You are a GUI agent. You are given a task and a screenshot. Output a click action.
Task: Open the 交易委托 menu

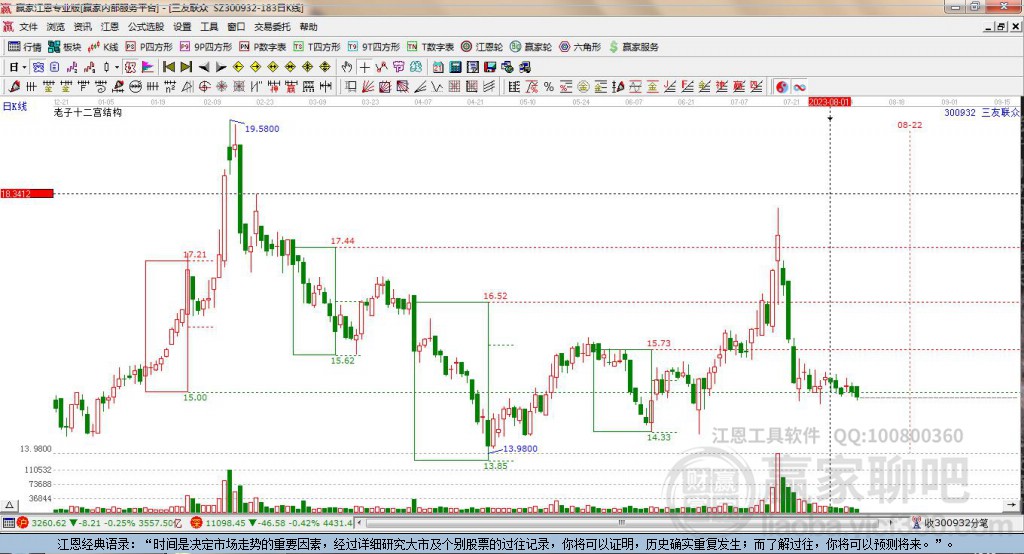pyautogui.click(x=272, y=27)
